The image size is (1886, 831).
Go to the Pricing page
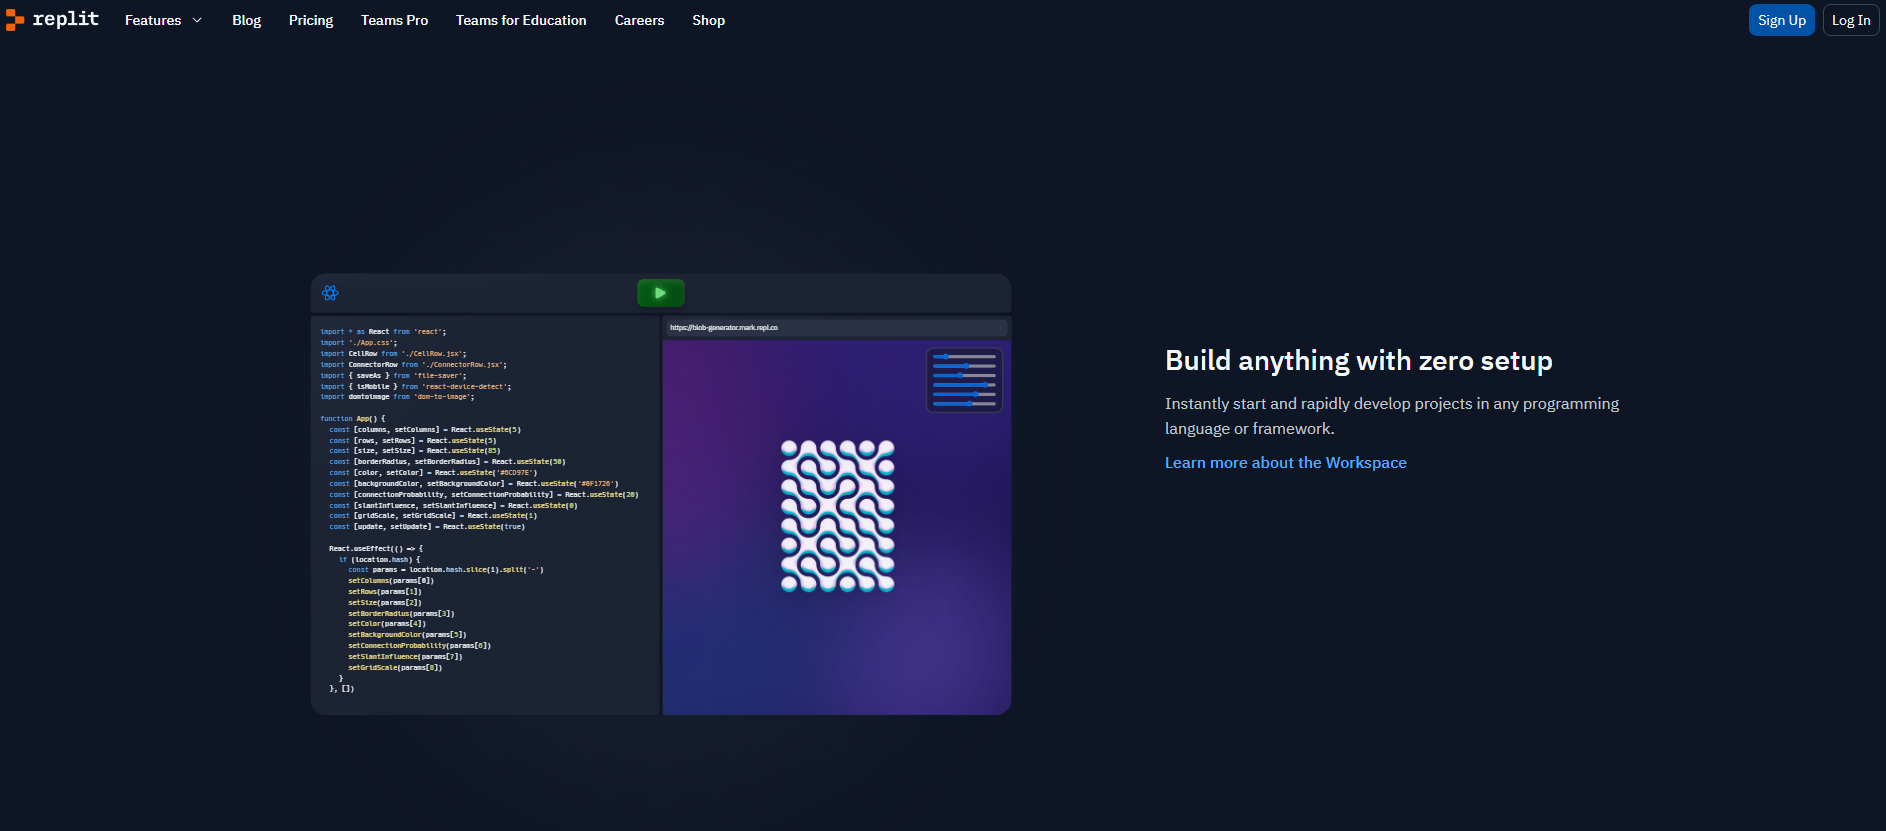point(311,20)
